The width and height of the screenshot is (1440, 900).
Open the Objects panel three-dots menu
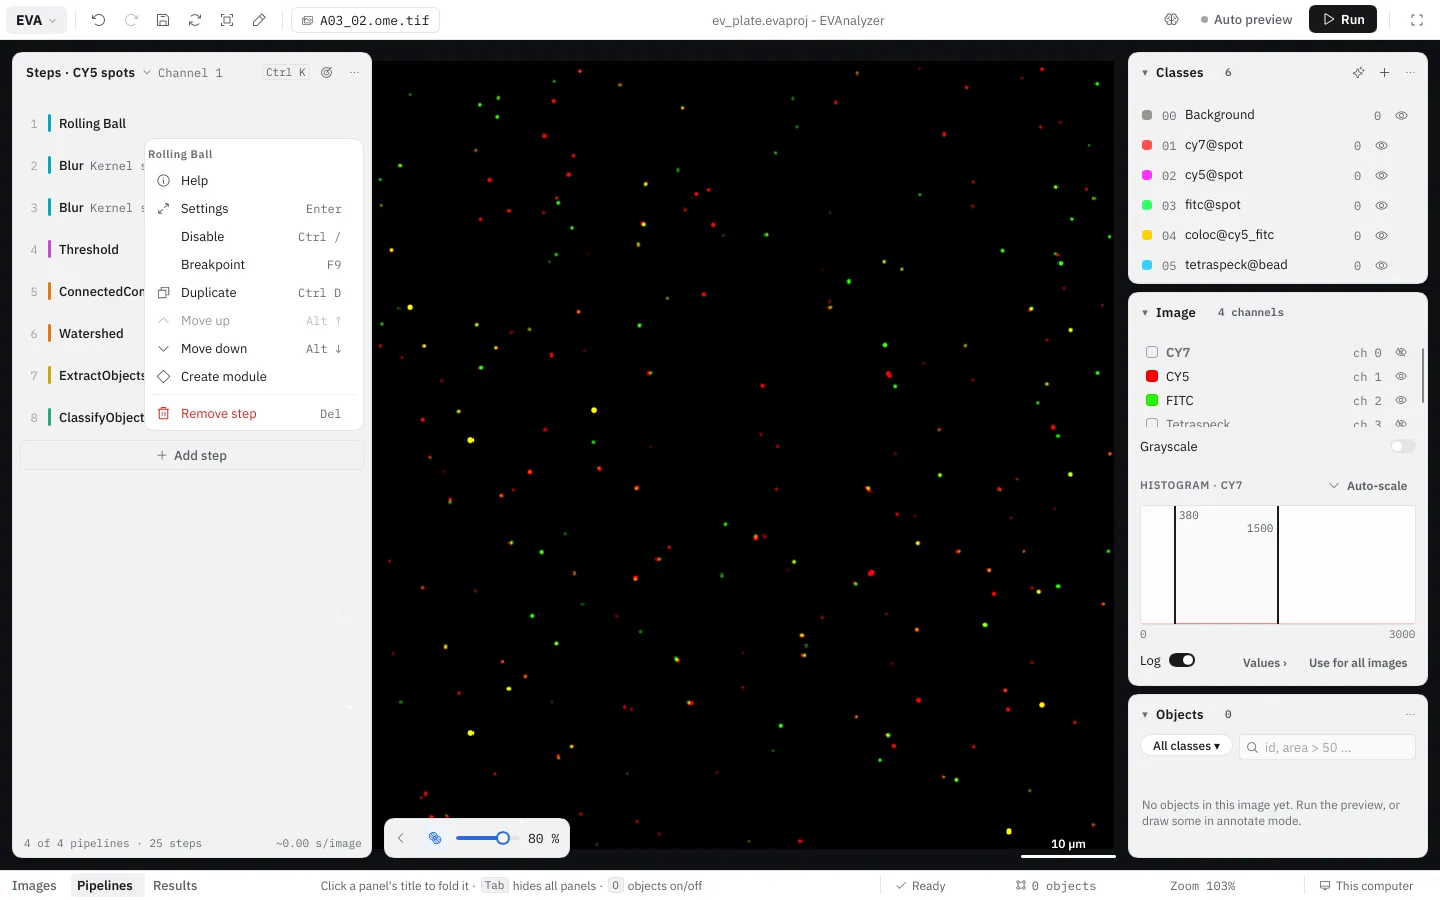pos(1410,715)
